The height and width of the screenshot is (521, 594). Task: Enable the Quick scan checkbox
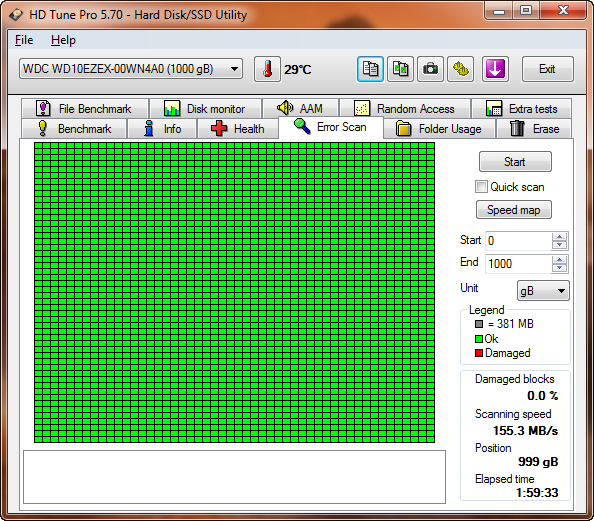[481, 187]
